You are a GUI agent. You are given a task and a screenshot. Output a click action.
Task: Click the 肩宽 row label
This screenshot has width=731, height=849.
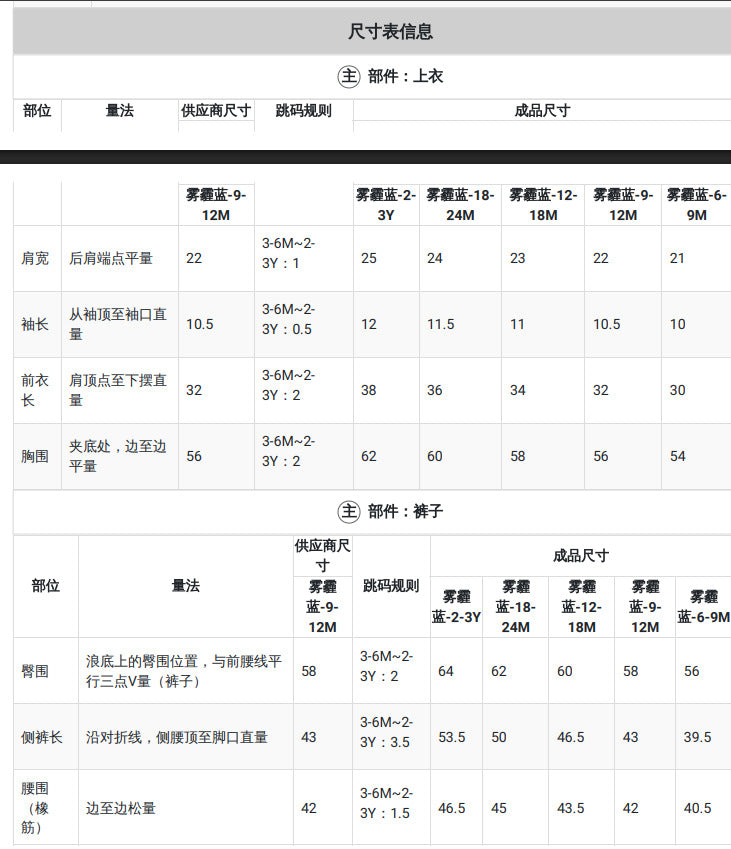35,258
